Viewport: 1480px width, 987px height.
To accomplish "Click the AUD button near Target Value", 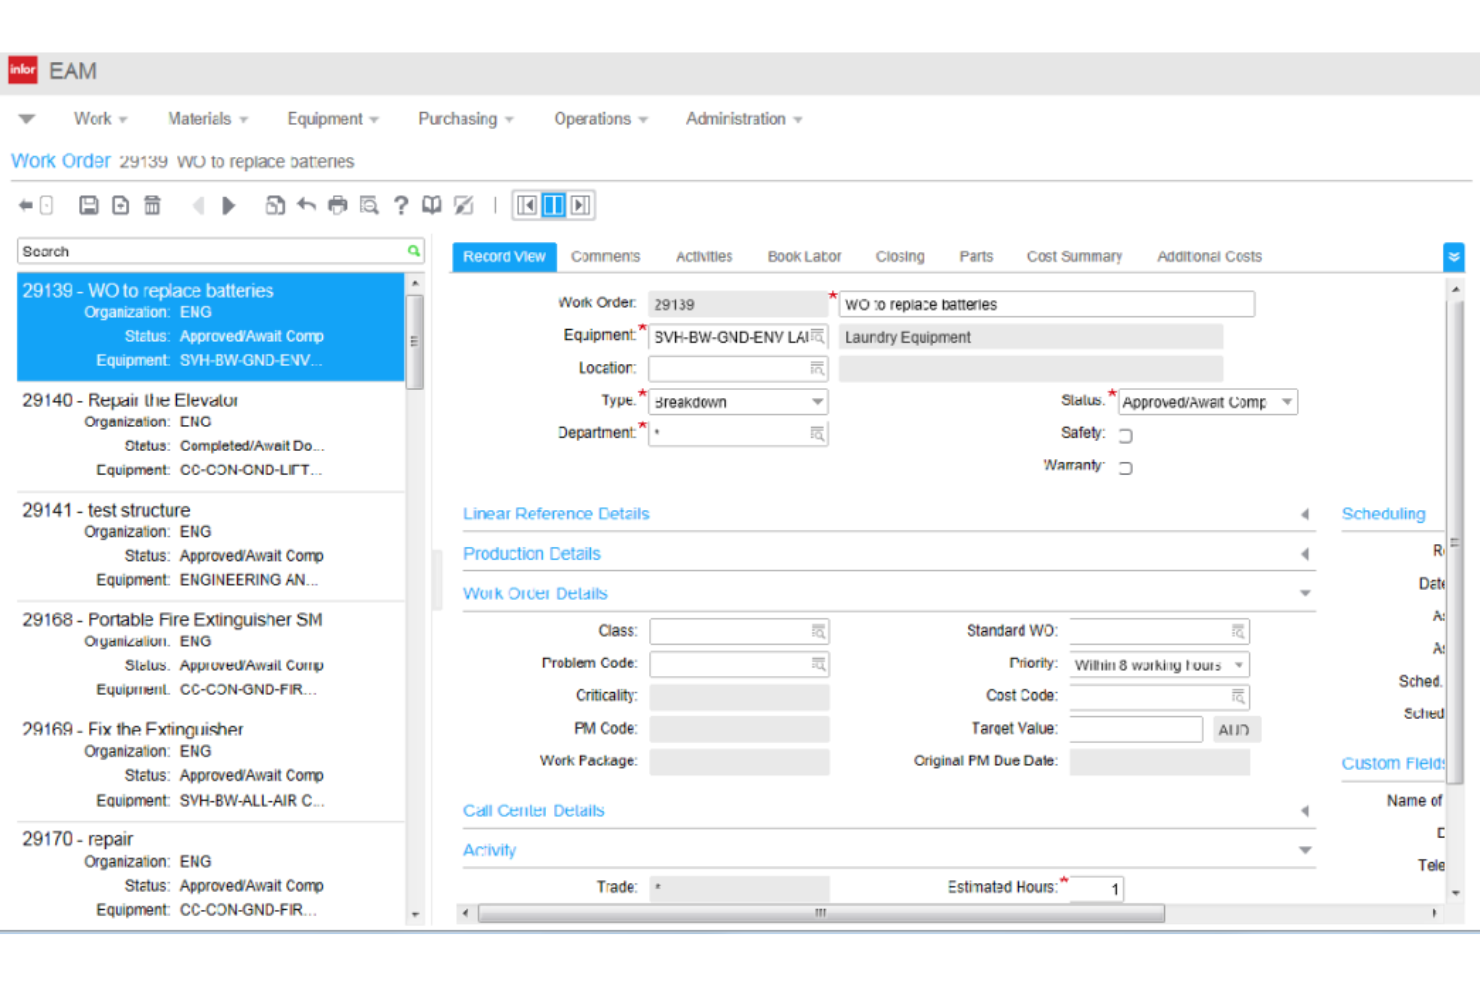I will click(x=1235, y=729).
